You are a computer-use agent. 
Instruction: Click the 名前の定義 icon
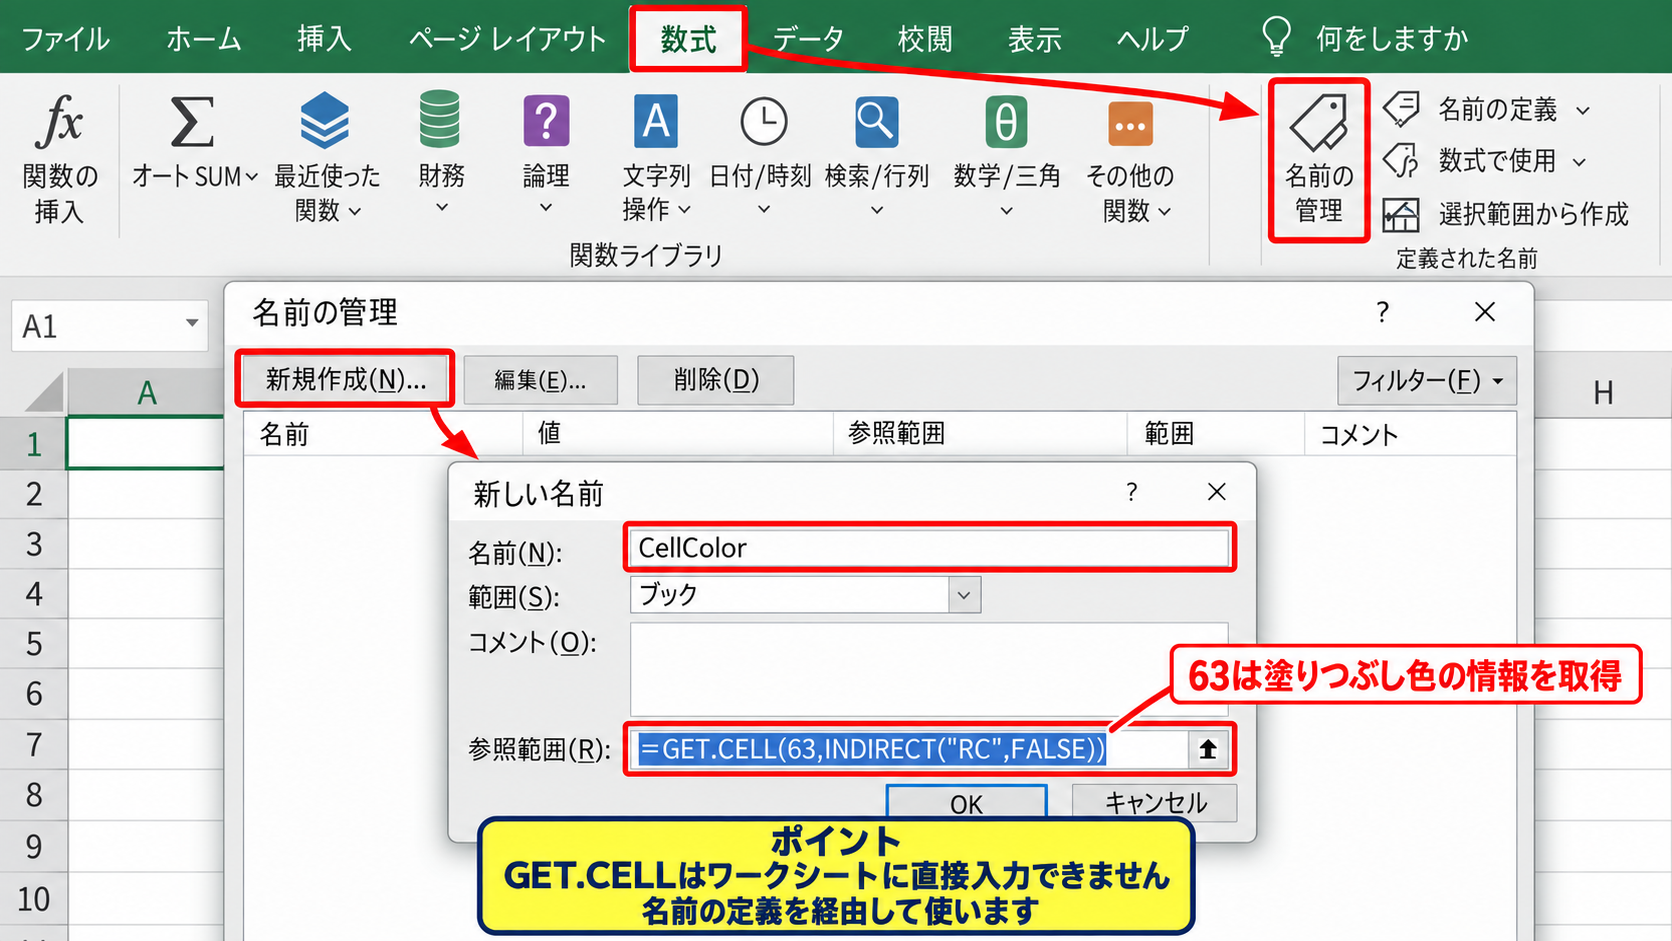tap(1402, 108)
